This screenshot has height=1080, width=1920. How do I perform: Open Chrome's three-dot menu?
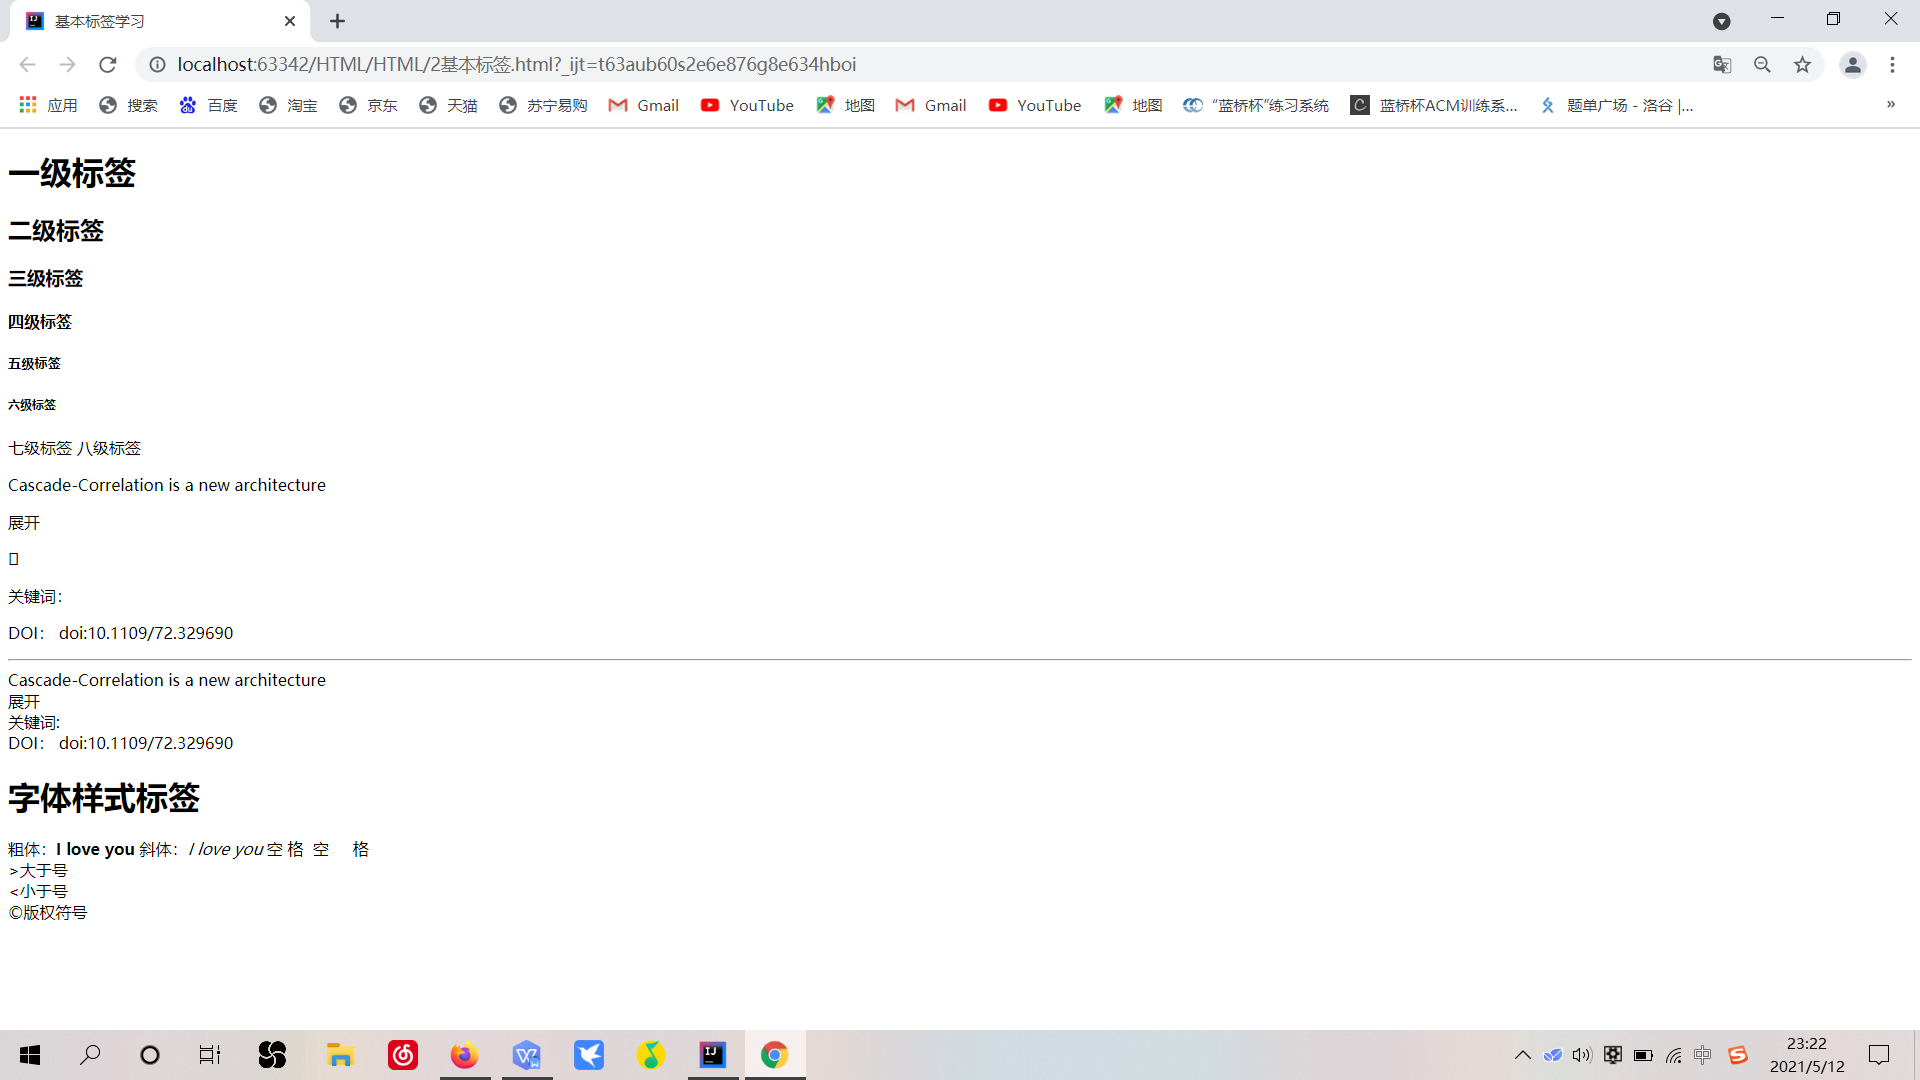click(x=1892, y=65)
